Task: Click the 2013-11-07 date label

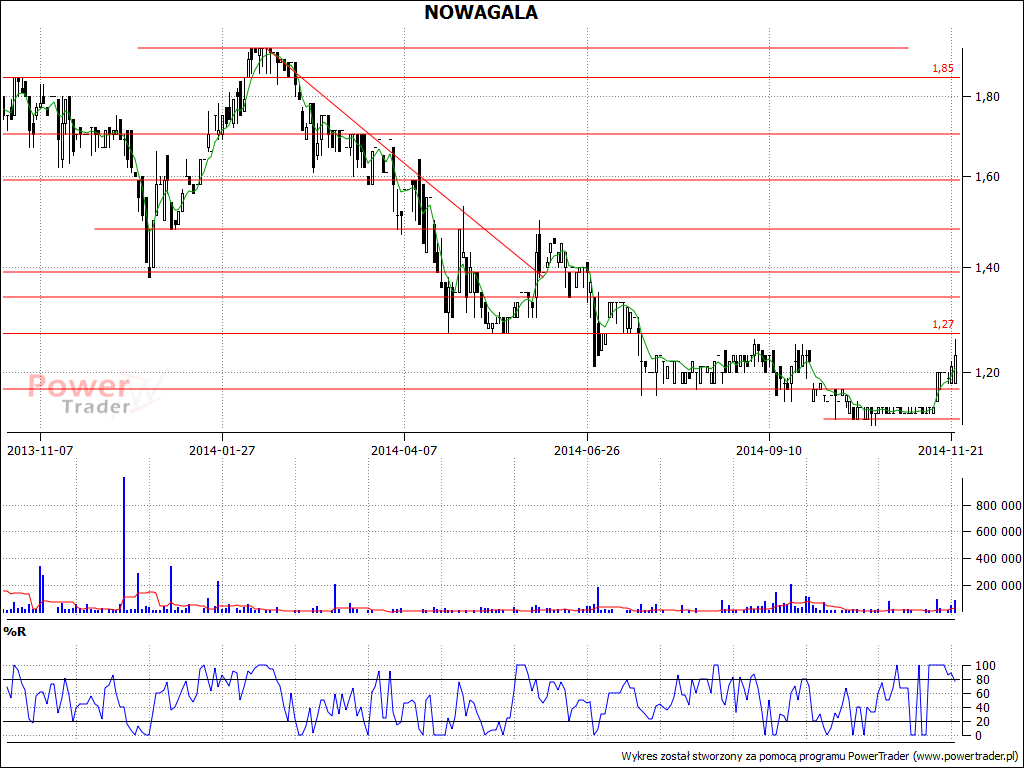Action: [39, 451]
